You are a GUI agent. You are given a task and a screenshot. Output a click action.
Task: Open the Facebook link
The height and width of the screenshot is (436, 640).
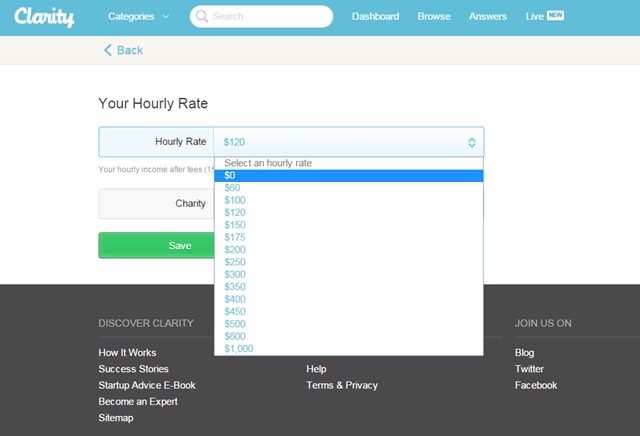pos(536,385)
